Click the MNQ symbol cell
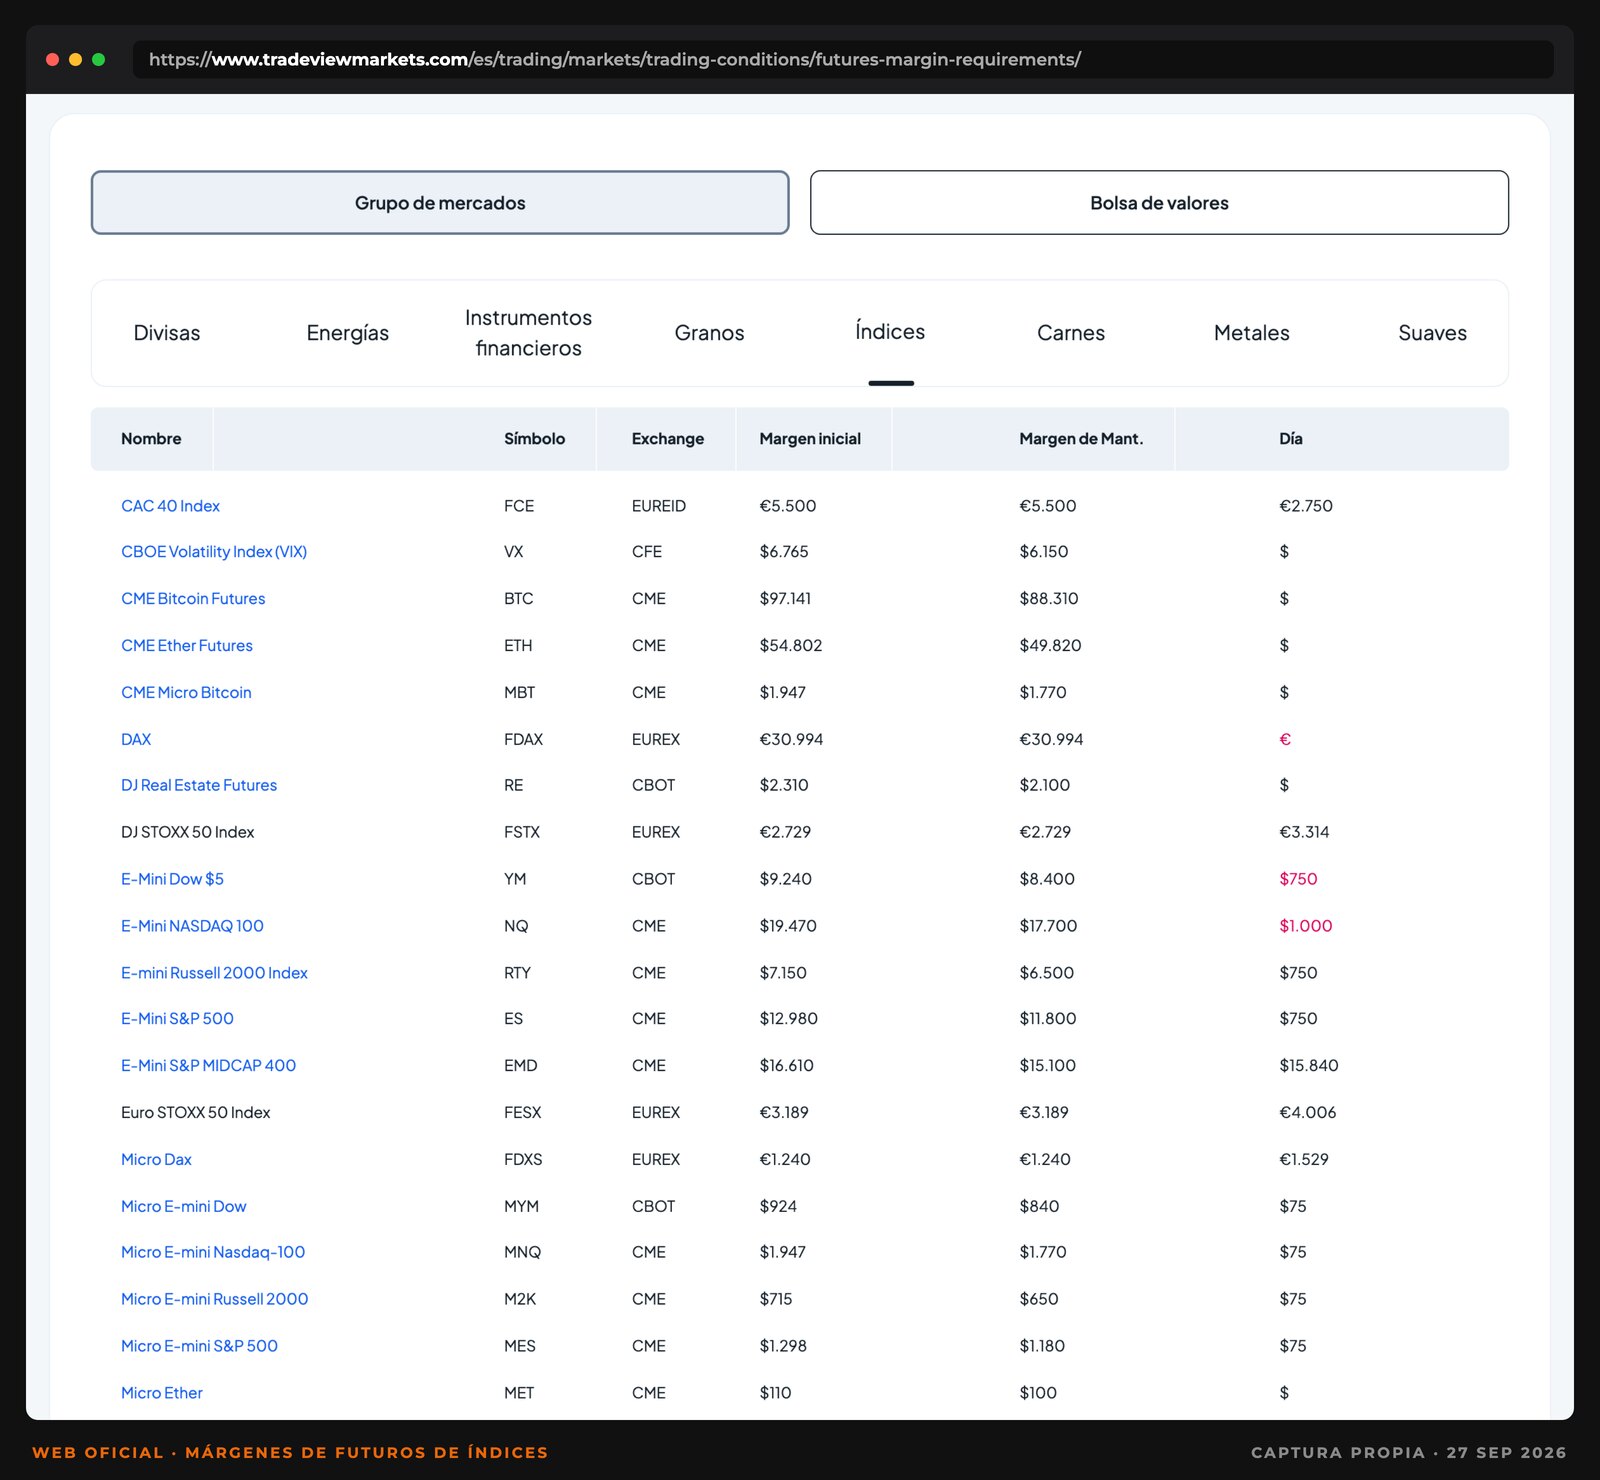This screenshot has width=1600, height=1480. click(522, 1252)
